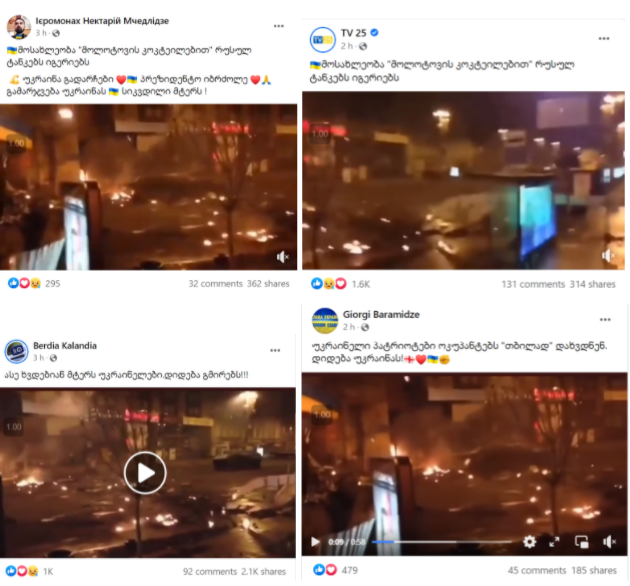Play the Berdia Kalandia video with the center play button
Screen dimensions: 630x586
[x=145, y=473]
